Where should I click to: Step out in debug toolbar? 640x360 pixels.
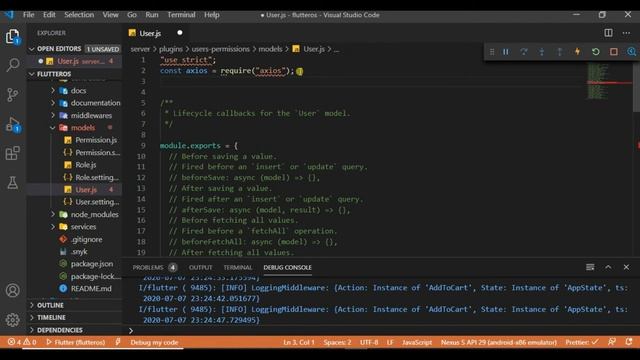tap(560, 52)
